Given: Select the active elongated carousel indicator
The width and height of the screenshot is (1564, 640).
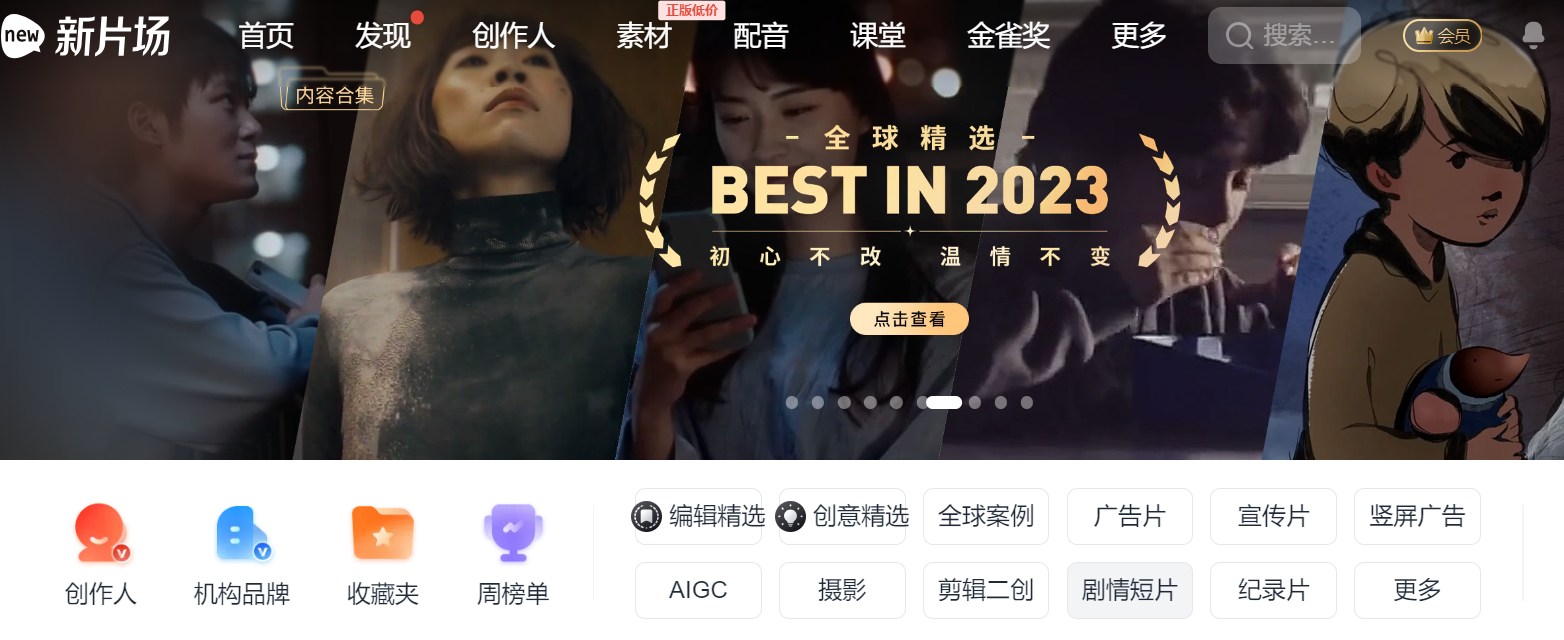Looking at the screenshot, I should point(944,403).
